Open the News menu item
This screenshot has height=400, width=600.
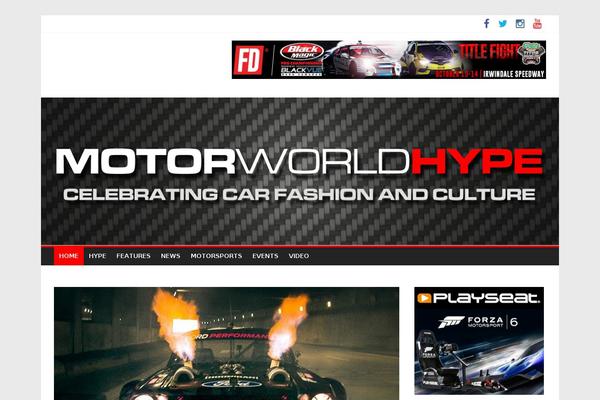tap(170, 256)
